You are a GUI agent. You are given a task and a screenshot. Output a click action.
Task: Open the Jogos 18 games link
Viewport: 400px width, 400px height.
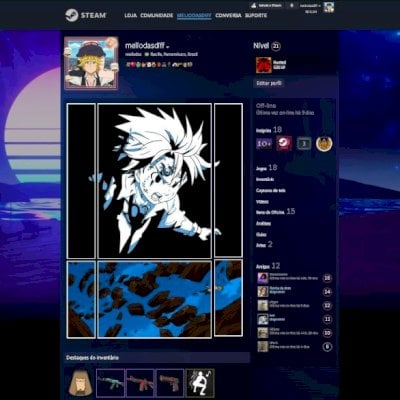(266, 168)
